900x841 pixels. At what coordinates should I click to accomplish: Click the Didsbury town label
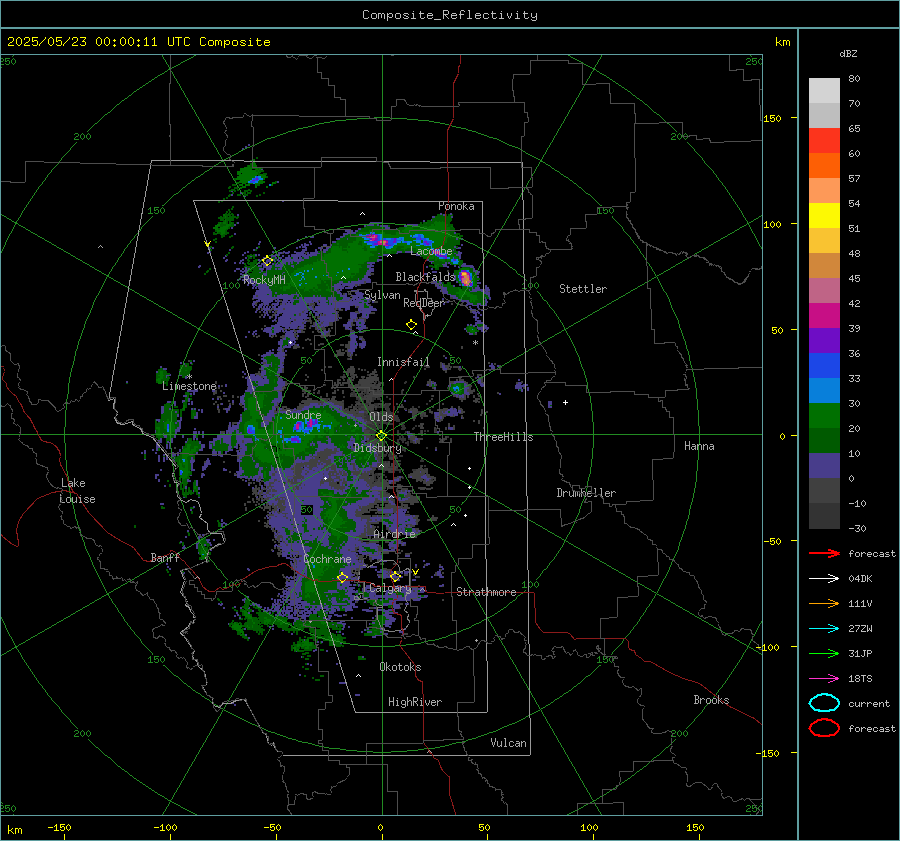point(377,448)
